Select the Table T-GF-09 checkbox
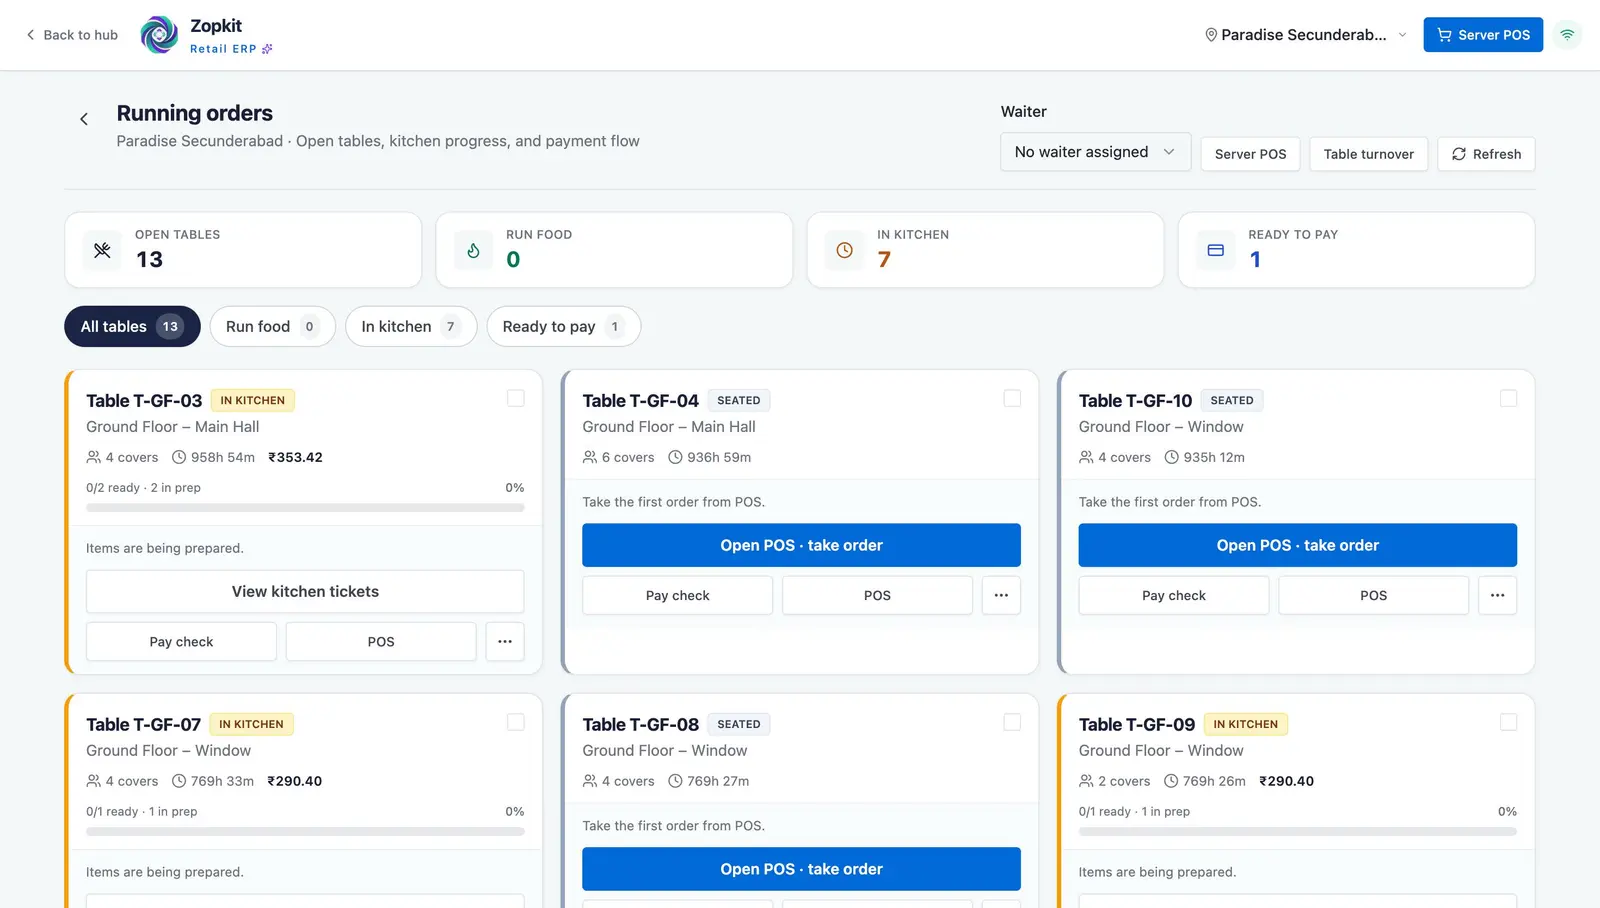This screenshot has height=908, width=1600. click(1508, 722)
